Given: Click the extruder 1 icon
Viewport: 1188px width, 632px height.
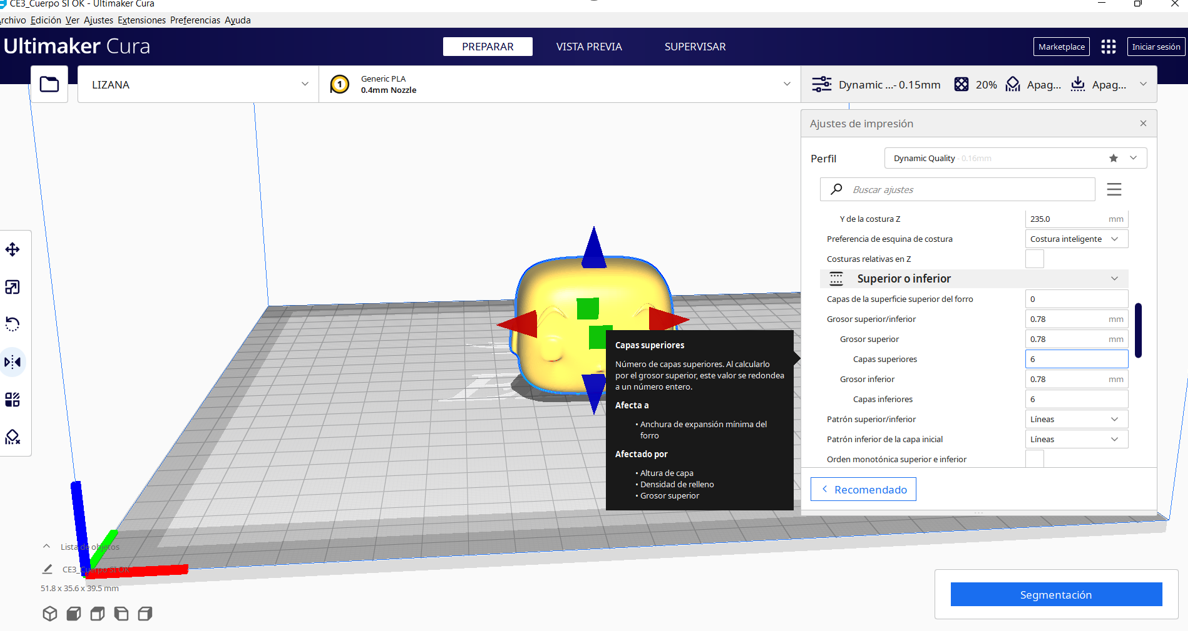Looking at the screenshot, I should (339, 84).
